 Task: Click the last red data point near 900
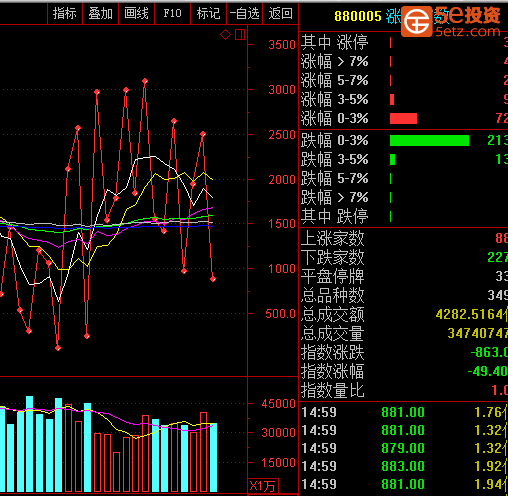click(213, 279)
